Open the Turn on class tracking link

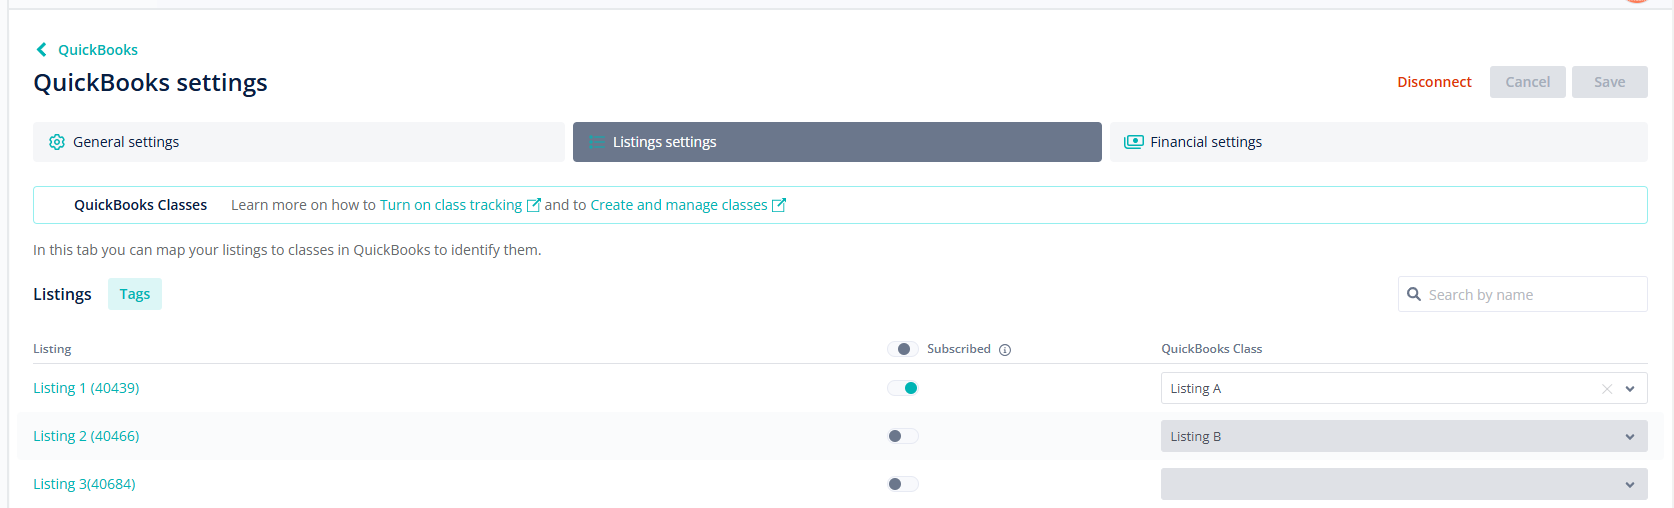(451, 205)
